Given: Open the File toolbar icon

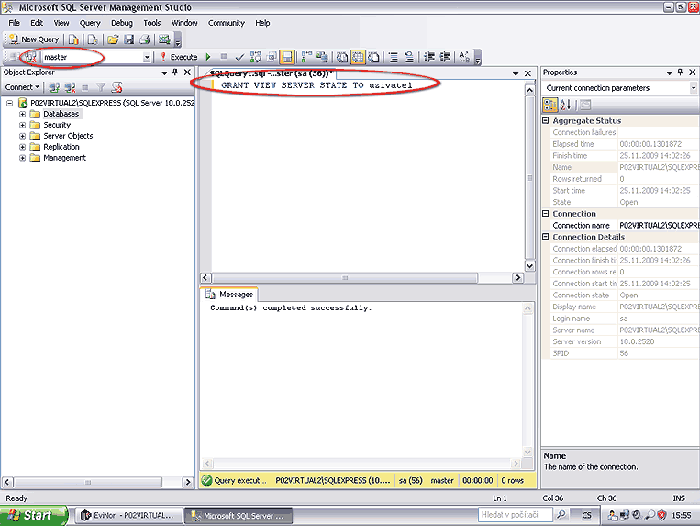Looking at the screenshot, I should [112, 40].
